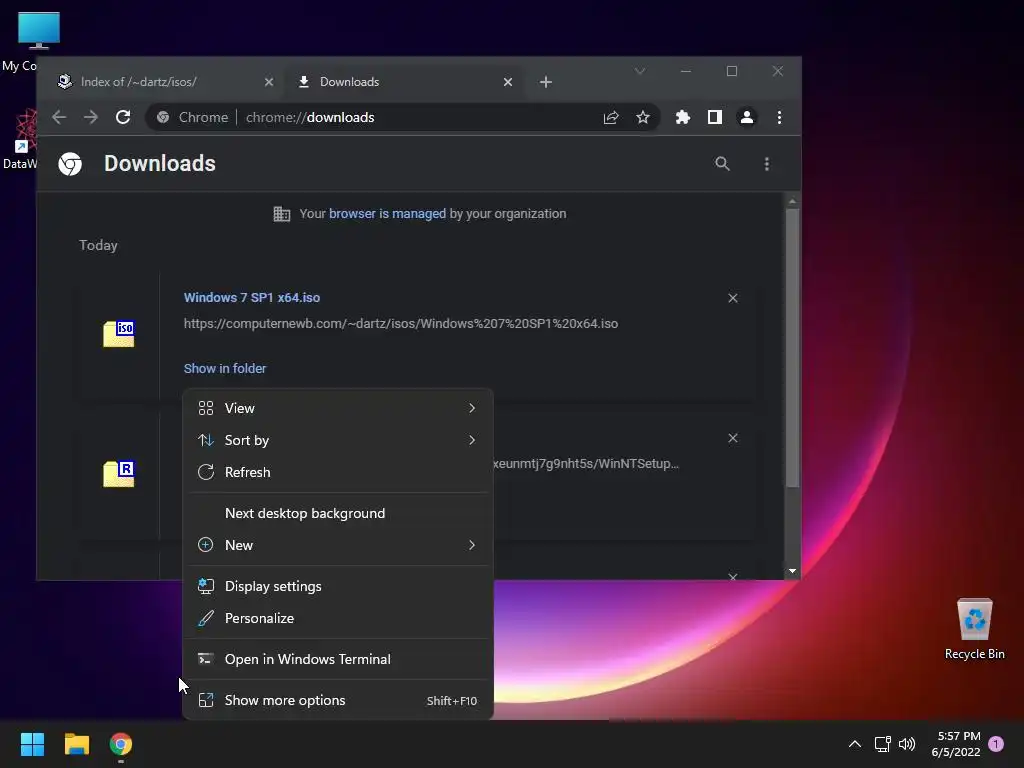The height and width of the screenshot is (768, 1024).
Task: Open network status tray icon
Action: [882, 744]
